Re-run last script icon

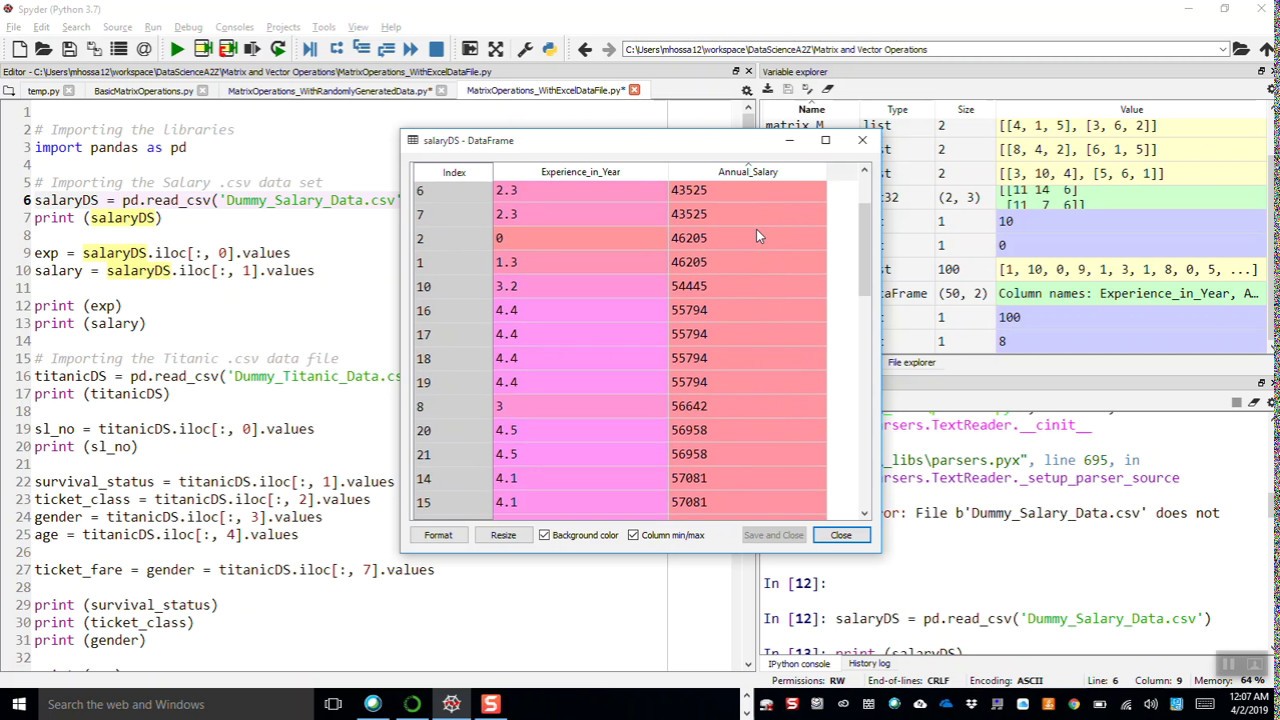tap(278, 49)
